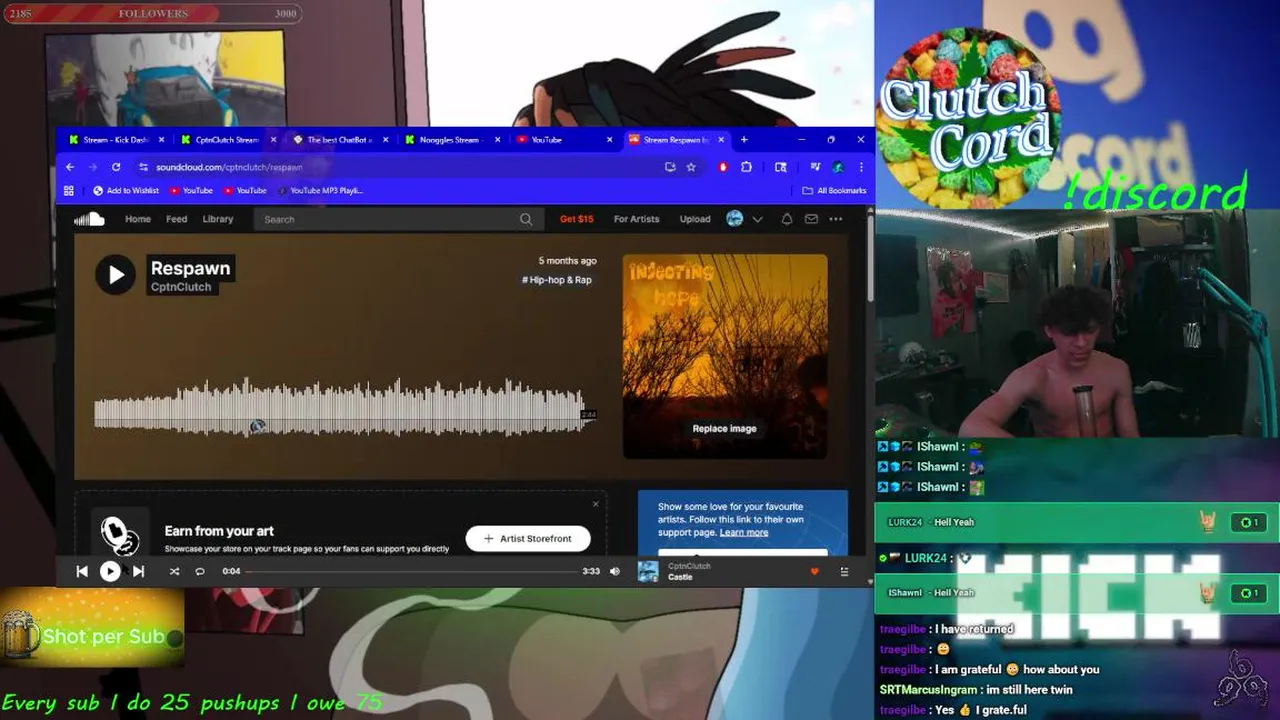Open the notifications bell
The image size is (1280, 720).
pyautogui.click(x=787, y=219)
